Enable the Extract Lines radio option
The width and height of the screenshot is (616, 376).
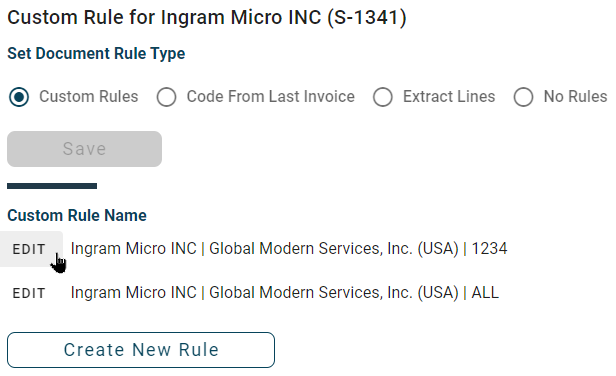[383, 97]
